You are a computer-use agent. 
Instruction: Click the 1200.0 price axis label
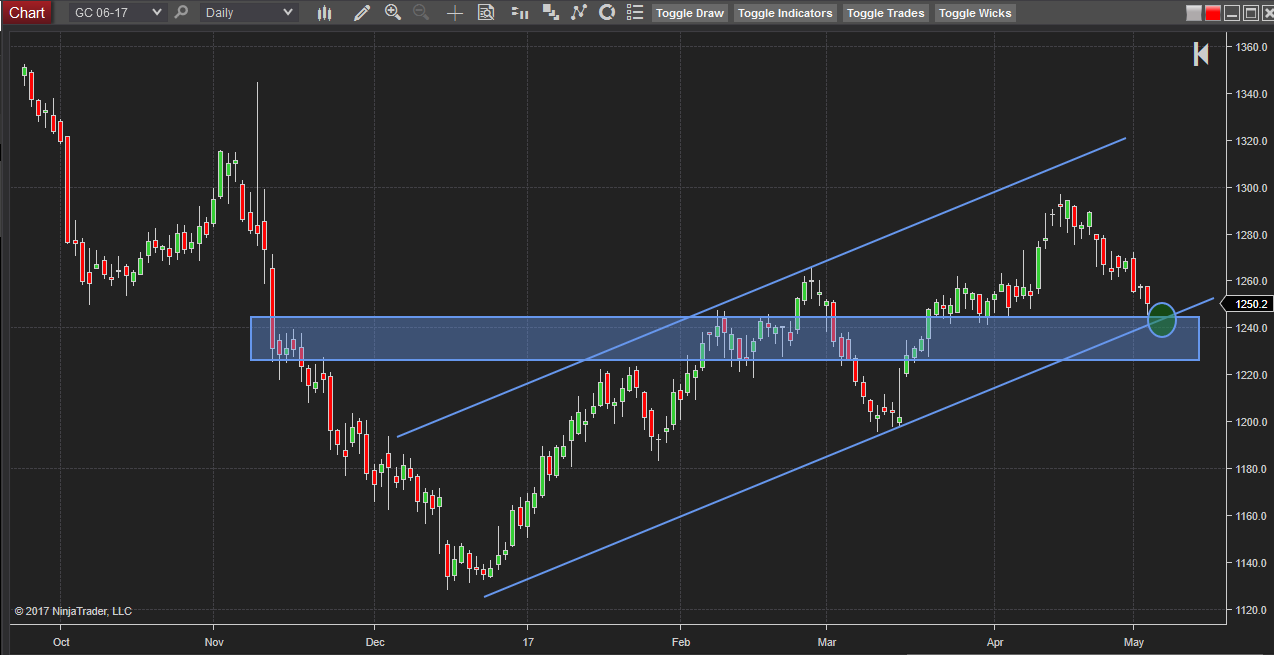[1252, 422]
